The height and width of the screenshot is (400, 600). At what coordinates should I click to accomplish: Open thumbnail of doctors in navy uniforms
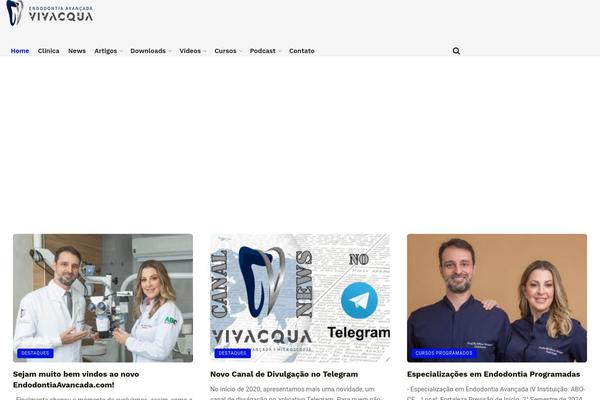pos(497,298)
